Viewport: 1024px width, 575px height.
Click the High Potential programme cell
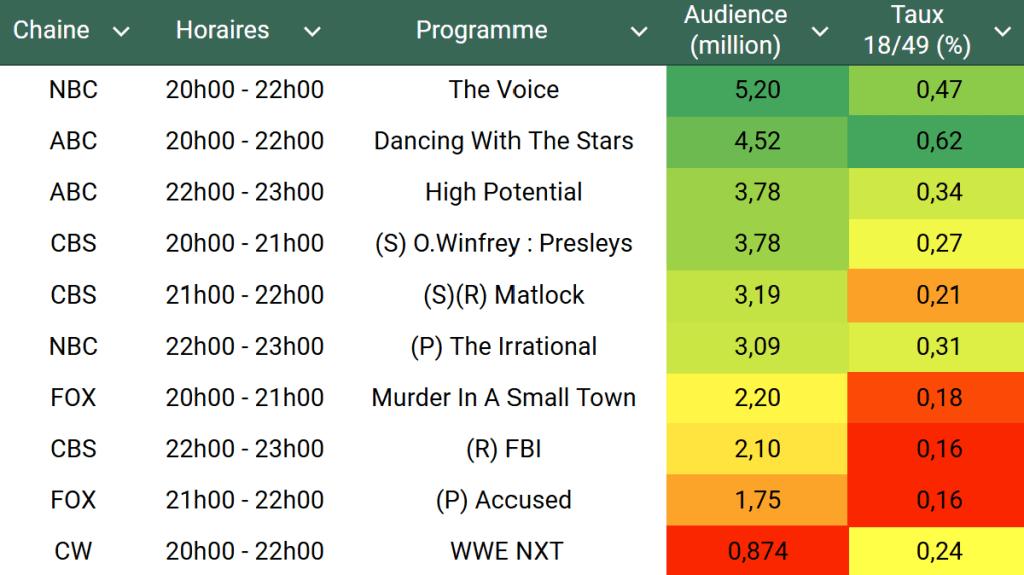click(x=503, y=192)
